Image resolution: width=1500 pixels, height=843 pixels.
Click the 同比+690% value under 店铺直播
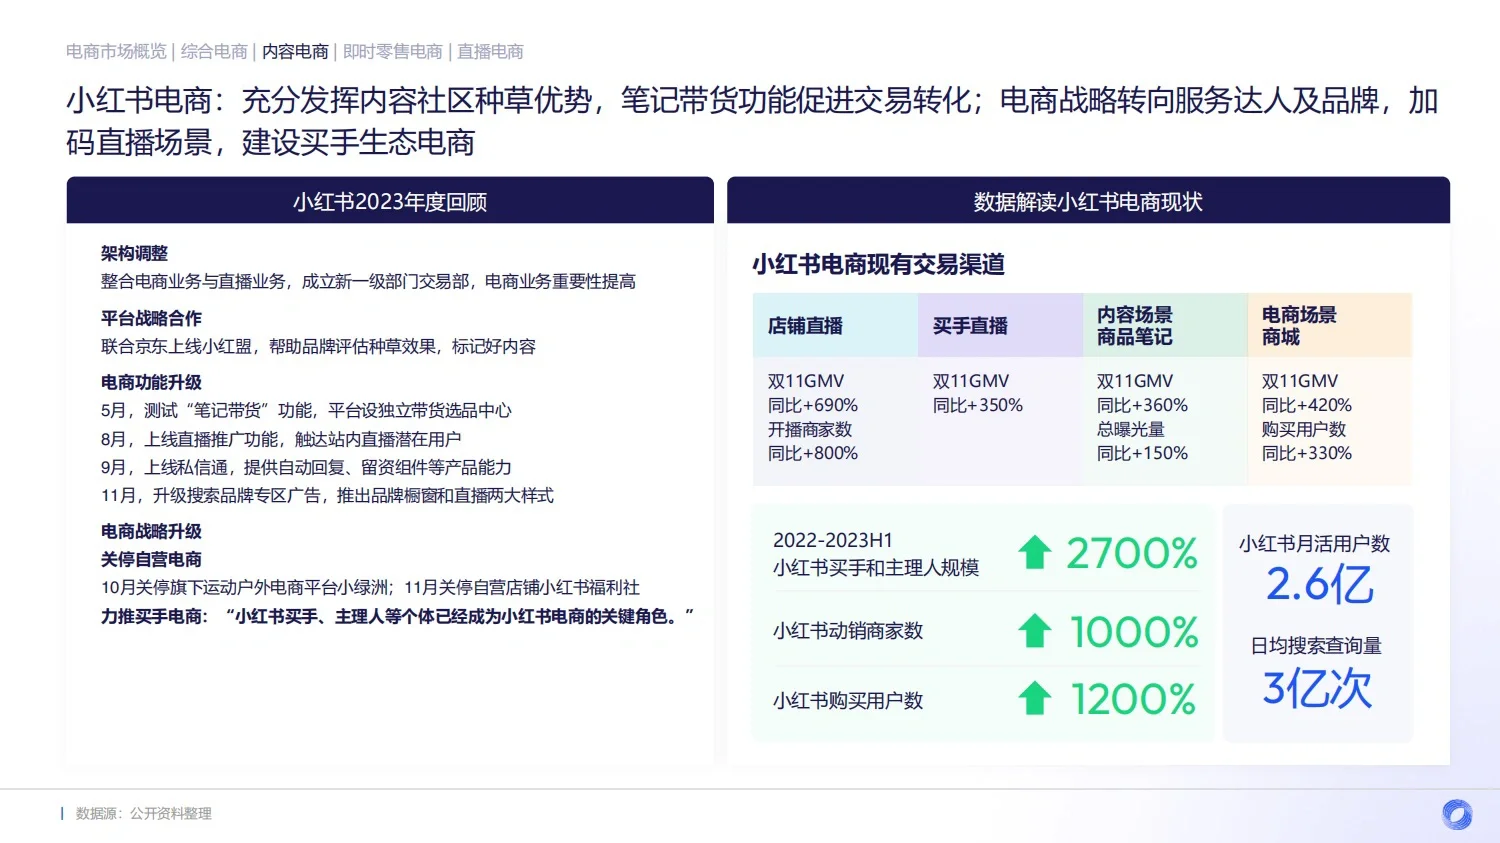tap(813, 406)
